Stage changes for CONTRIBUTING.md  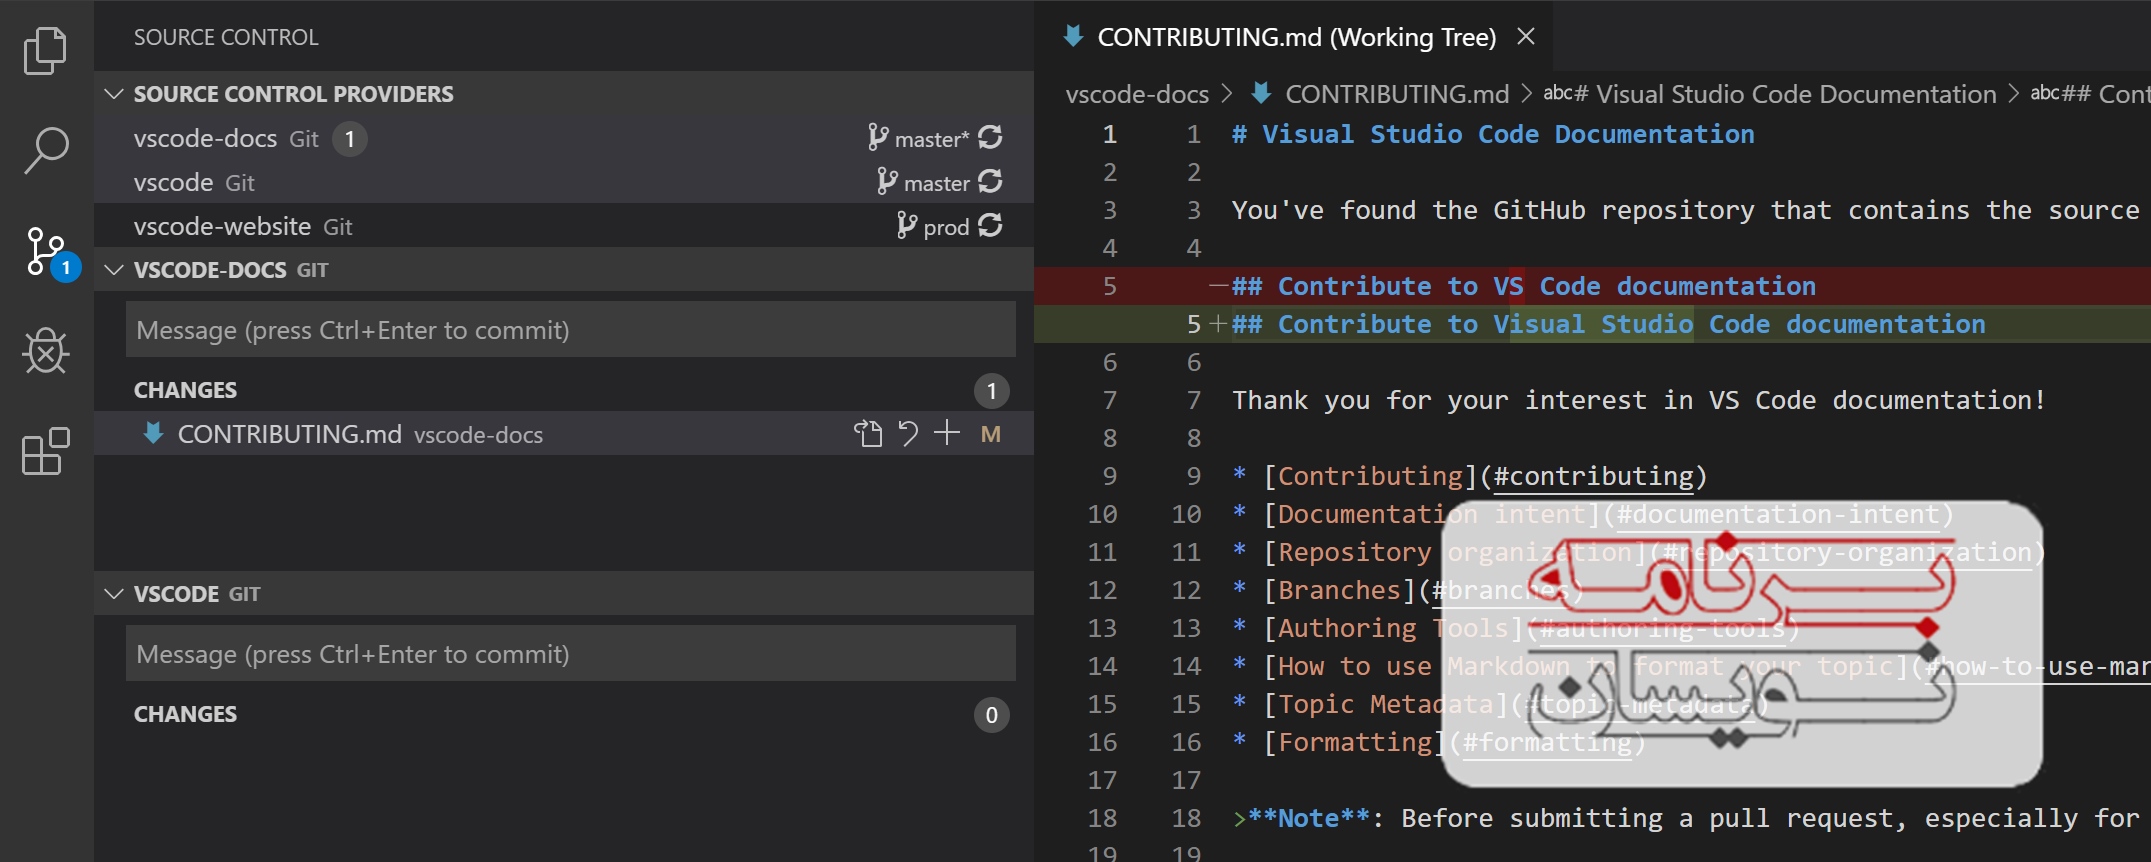click(947, 433)
